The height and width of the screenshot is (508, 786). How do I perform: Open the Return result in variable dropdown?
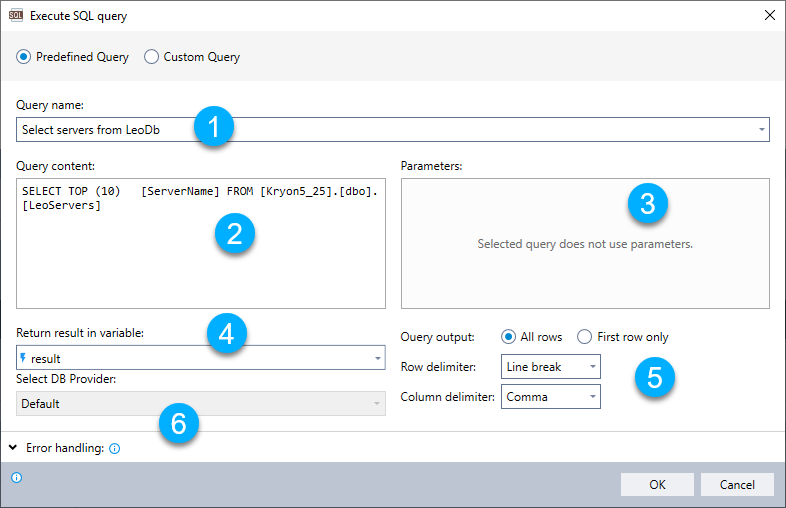pyautogui.click(x=377, y=358)
